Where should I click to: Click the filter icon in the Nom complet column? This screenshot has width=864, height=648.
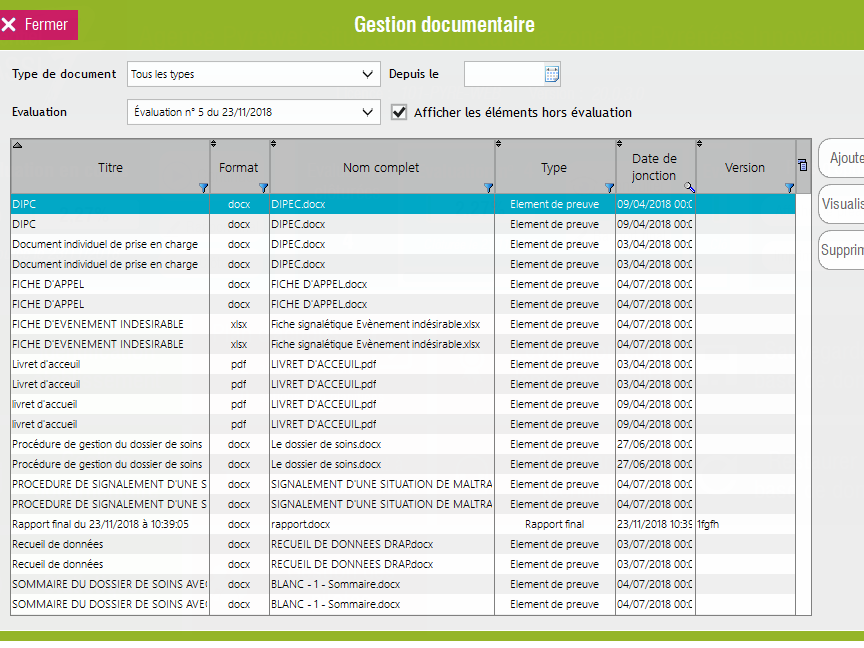pyautogui.click(x=488, y=188)
